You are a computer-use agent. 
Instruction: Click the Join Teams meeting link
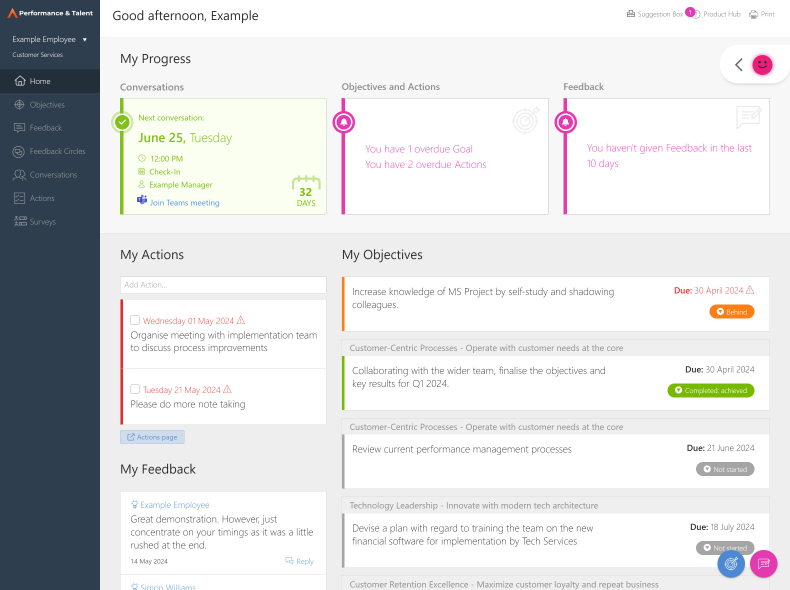click(184, 203)
